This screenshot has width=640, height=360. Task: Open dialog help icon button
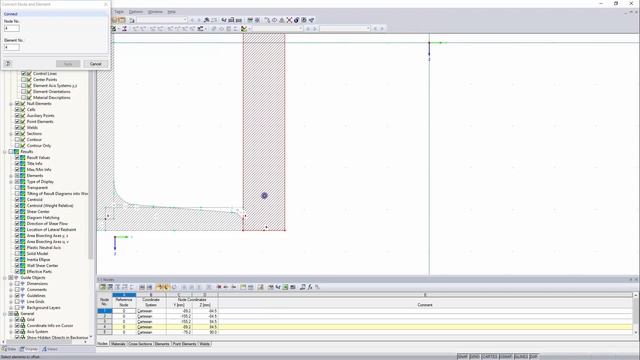[x=8, y=63]
